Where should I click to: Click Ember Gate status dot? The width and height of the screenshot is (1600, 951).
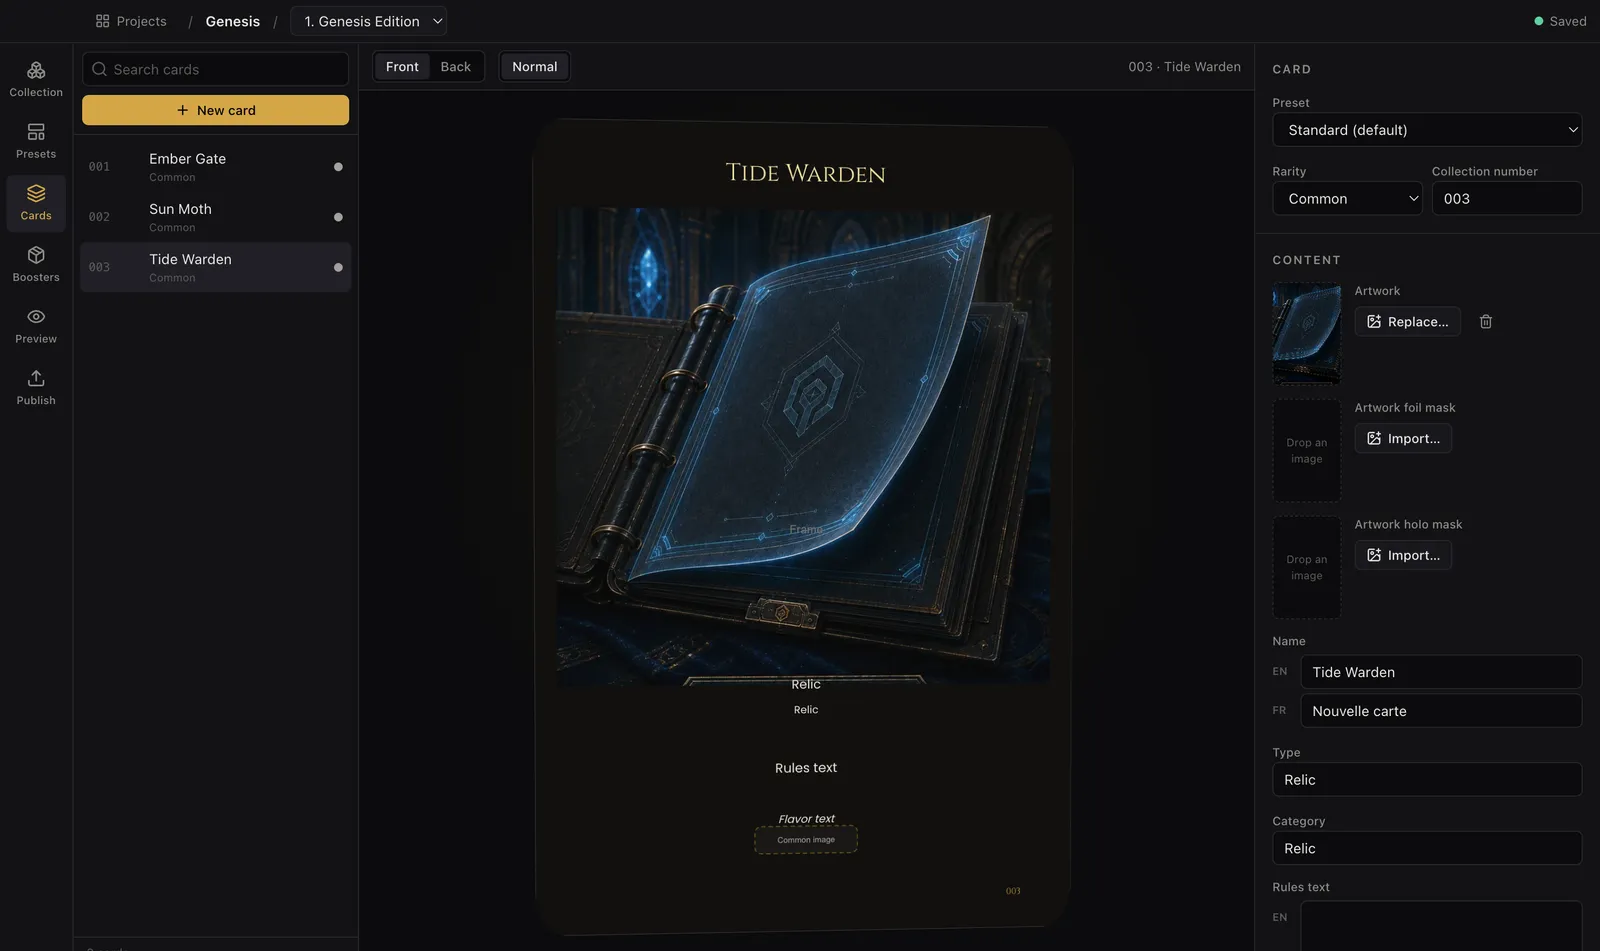[x=338, y=167]
